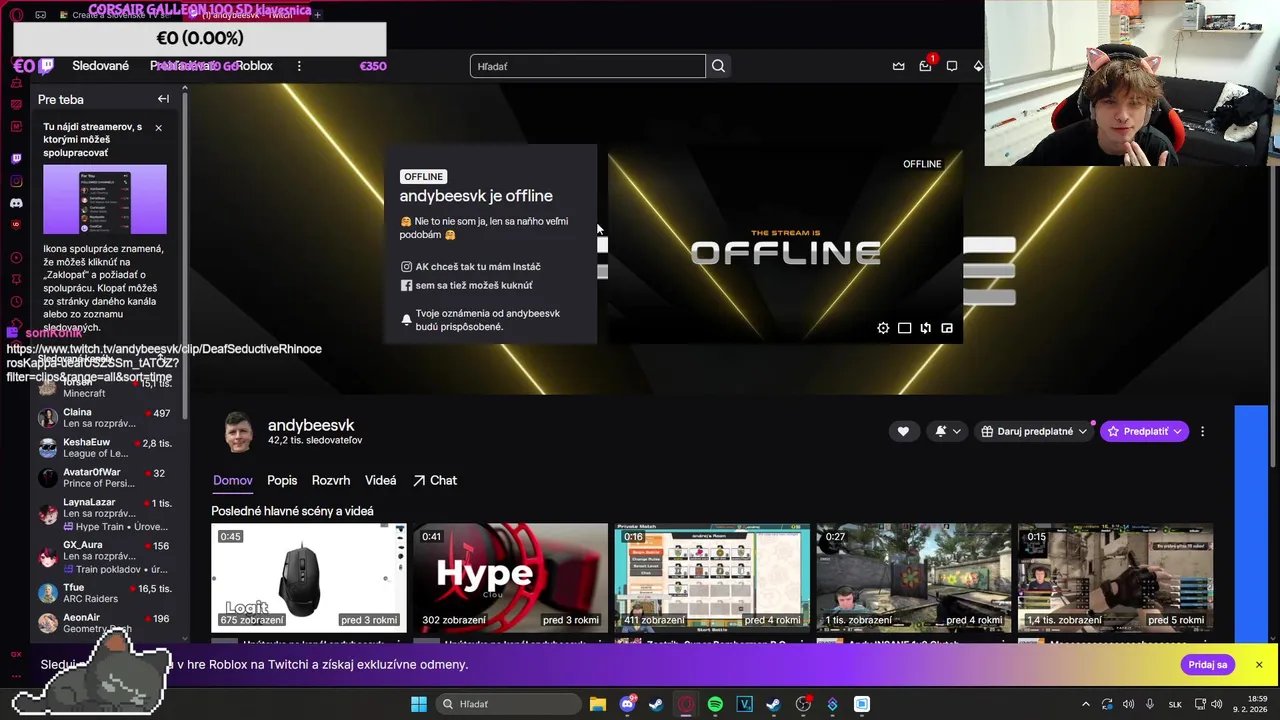This screenshot has width=1280, height=720.
Task: Open the Hype clip thumbnail
Action: click(x=510, y=577)
